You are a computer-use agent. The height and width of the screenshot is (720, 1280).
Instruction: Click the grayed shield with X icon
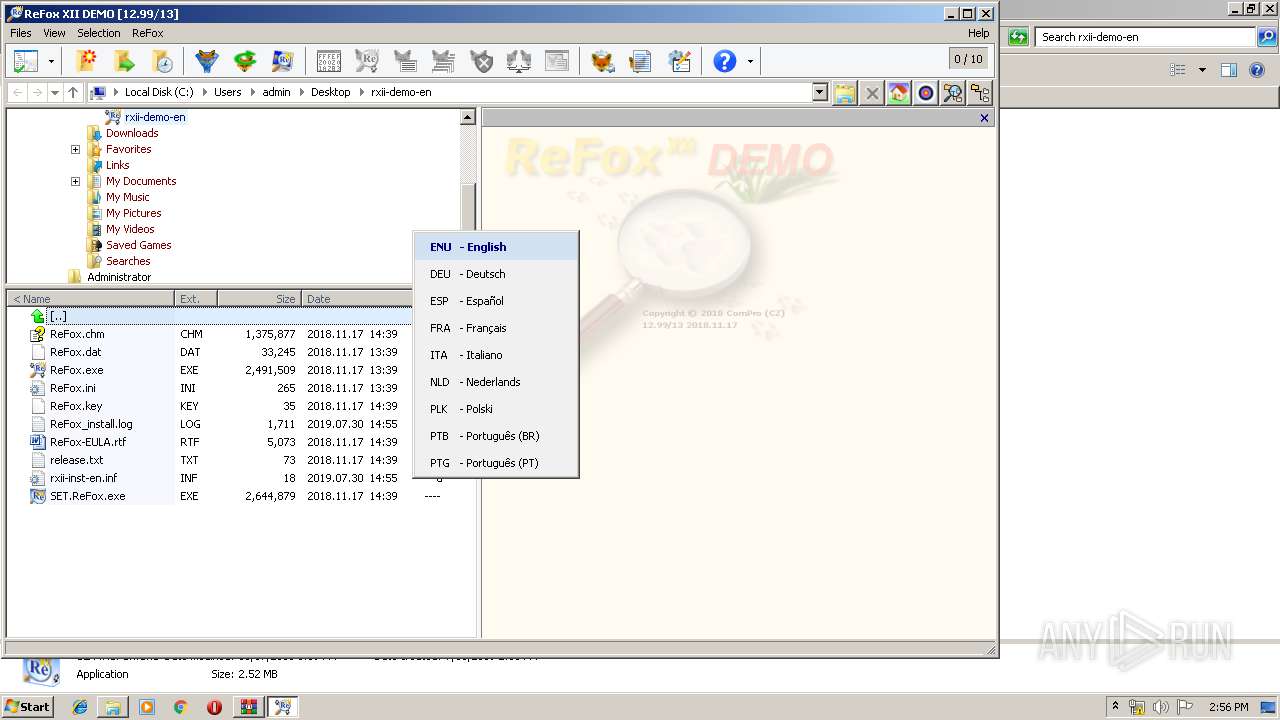point(482,62)
